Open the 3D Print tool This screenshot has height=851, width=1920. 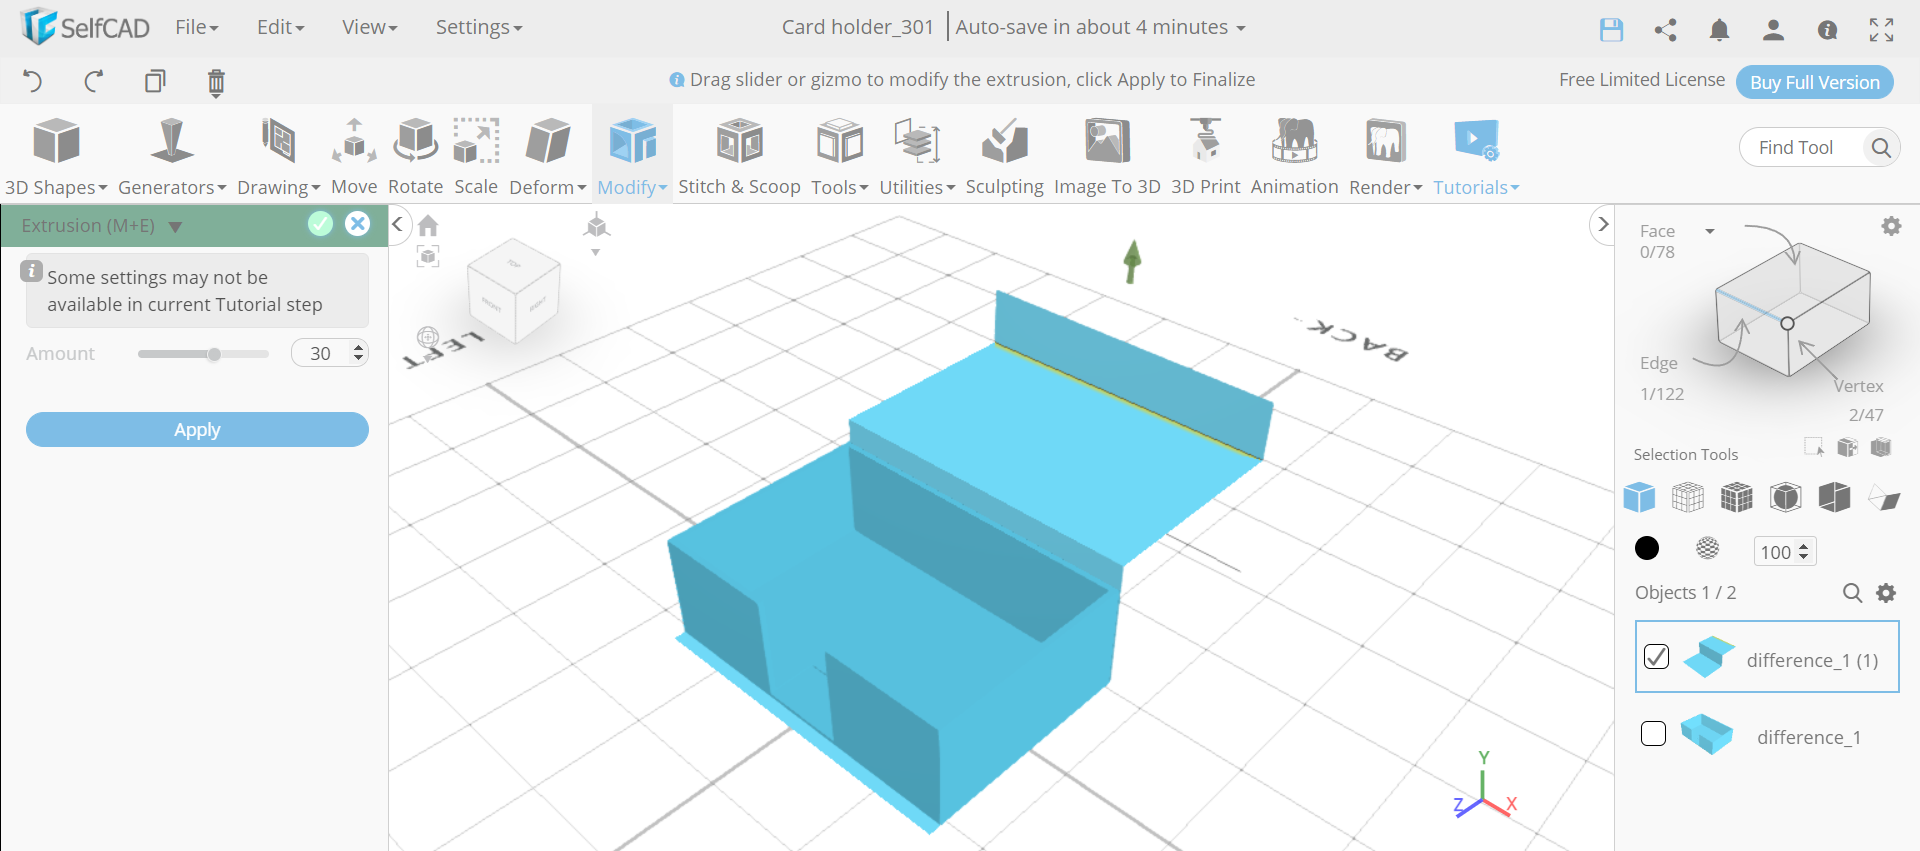click(1206, 157)
